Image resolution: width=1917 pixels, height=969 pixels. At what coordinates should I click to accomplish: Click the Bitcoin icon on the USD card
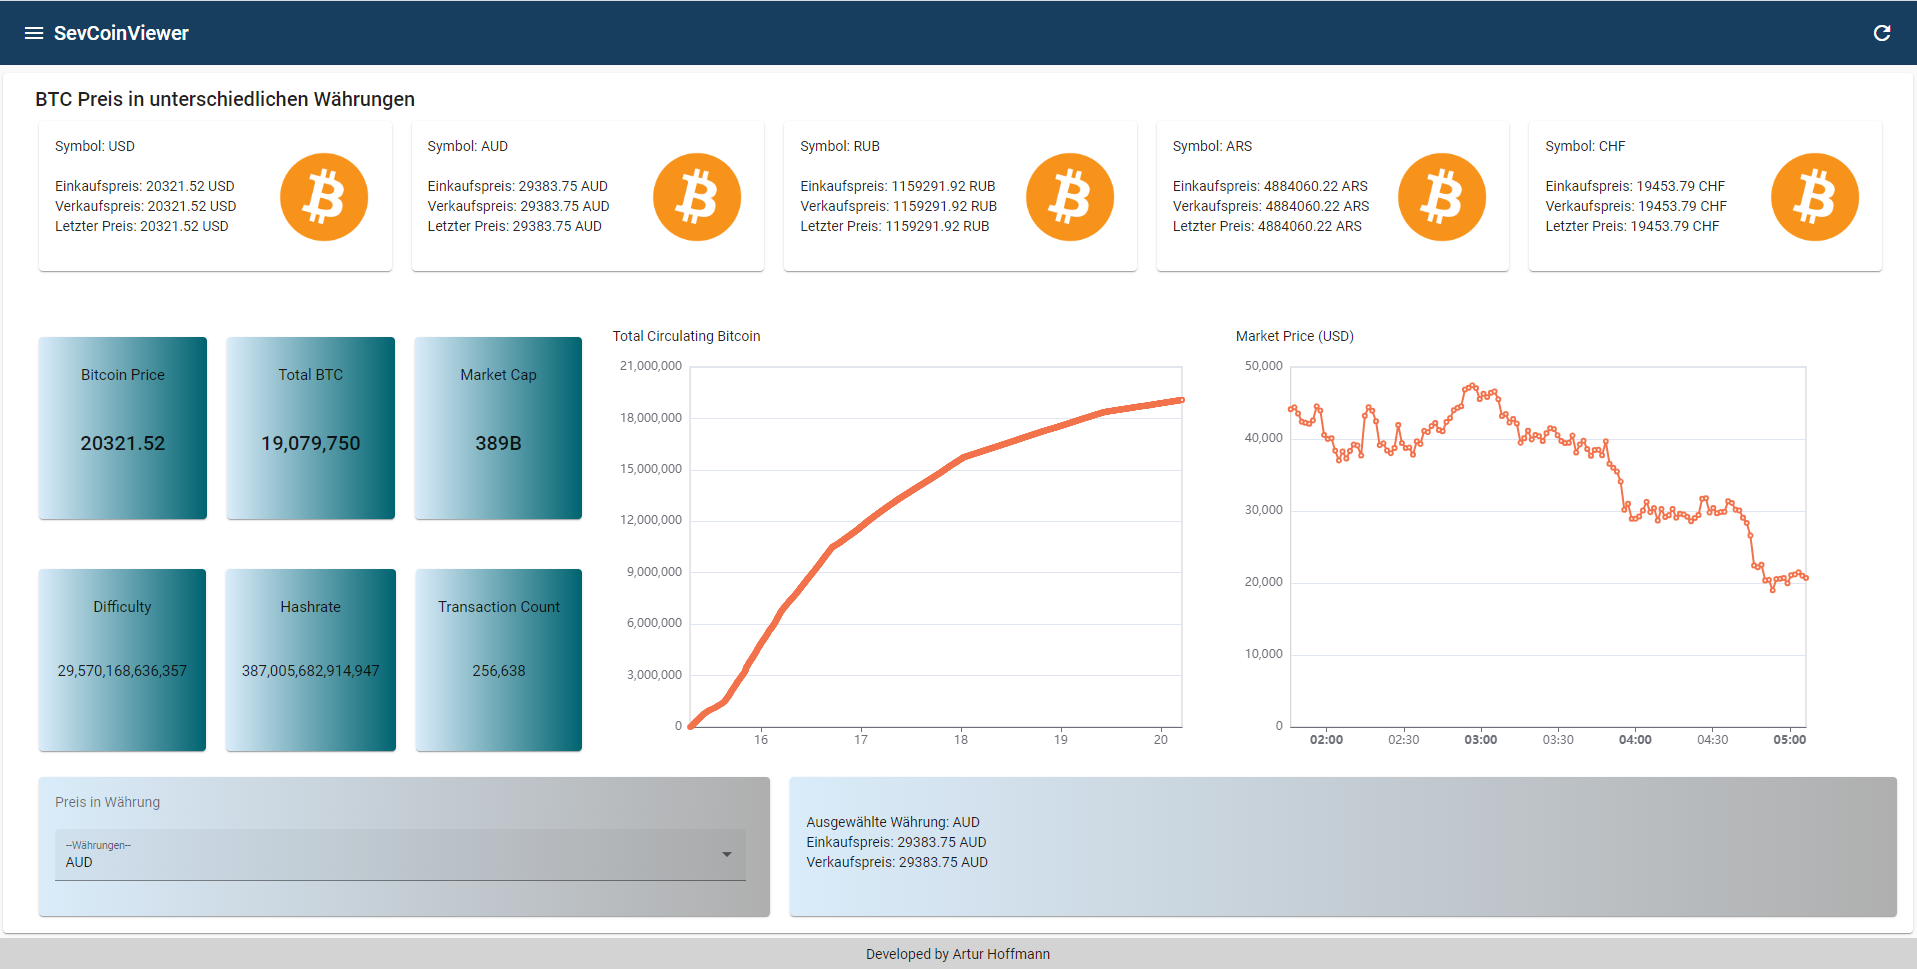323,197
